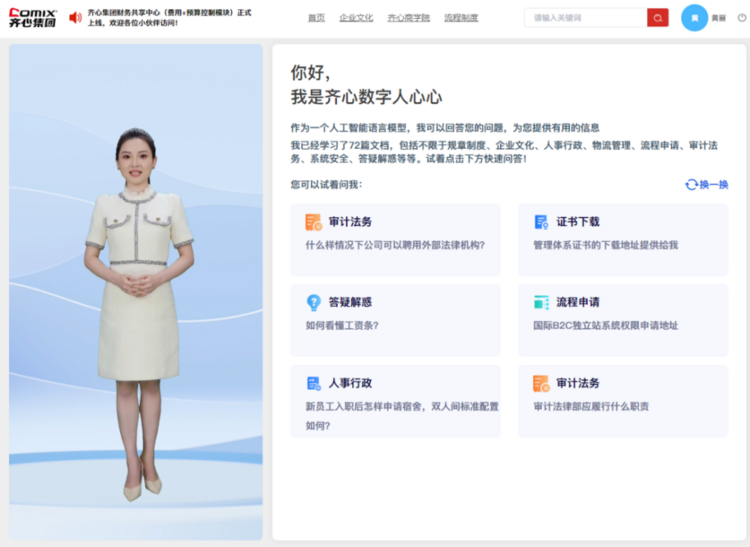Image resolution: width=750 pixels, height=547 pixels.
Task: Click the power logout icon
Action: tap(741, 18)
